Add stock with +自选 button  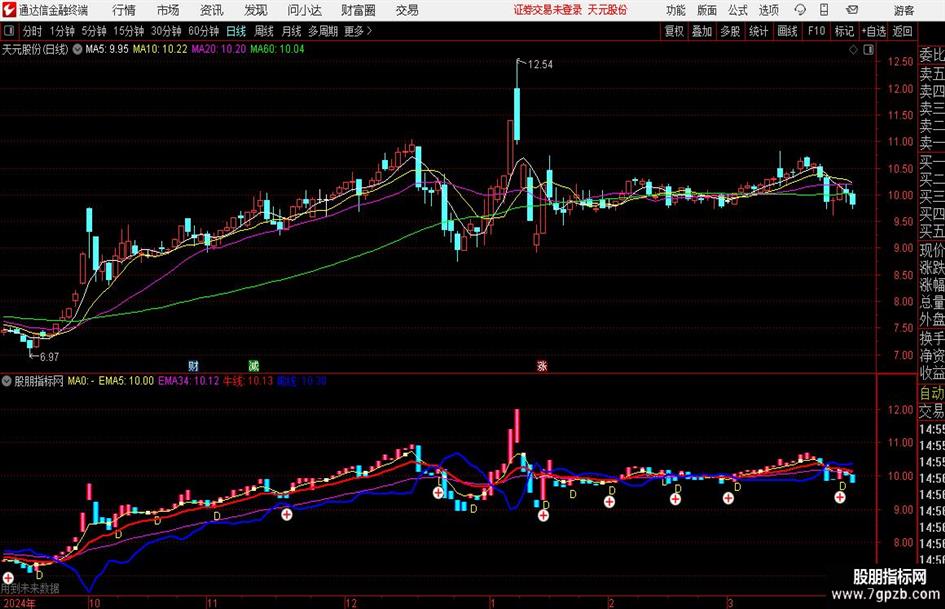pyautogui.click(x=873, y=31)
